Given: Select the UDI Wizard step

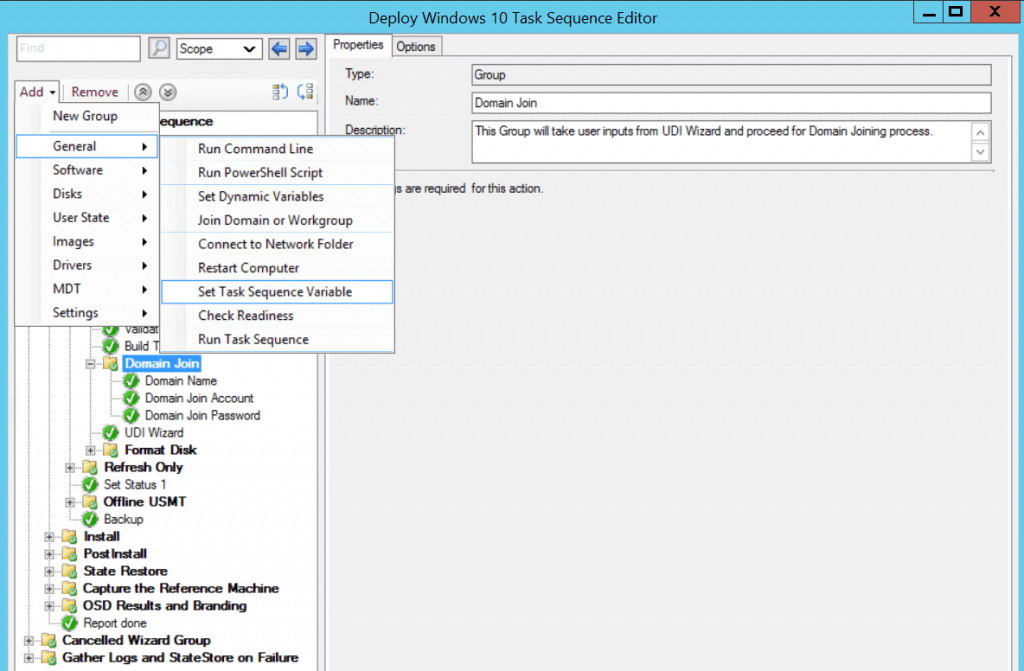Looking at the screenshot, I should pyautogui.click(x=154, y=433).
